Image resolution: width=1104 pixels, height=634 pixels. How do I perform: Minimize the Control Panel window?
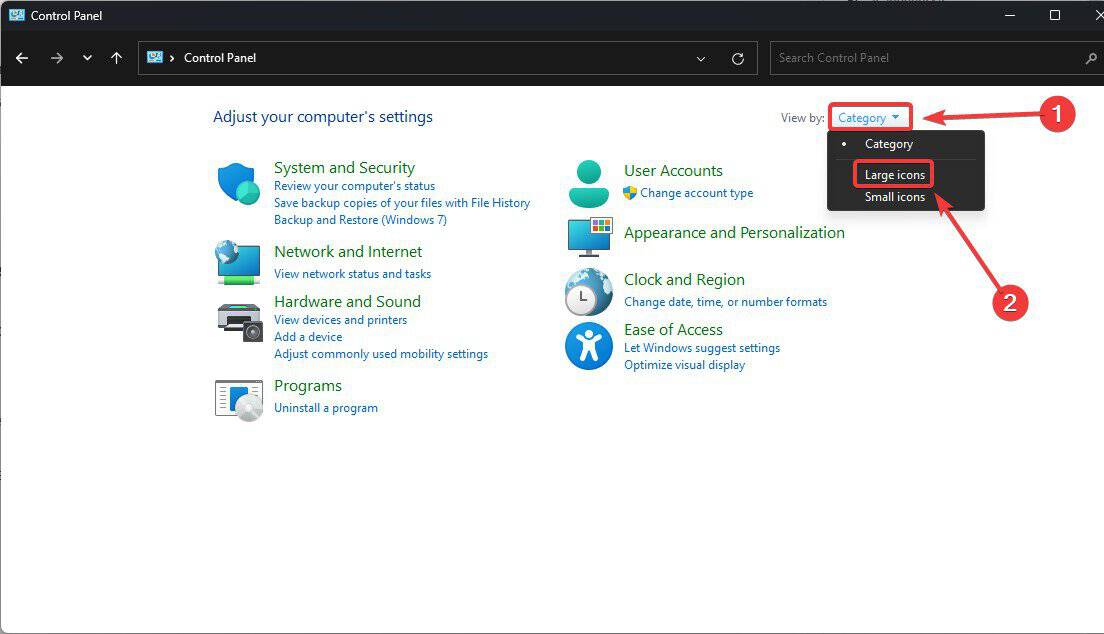1010,15
